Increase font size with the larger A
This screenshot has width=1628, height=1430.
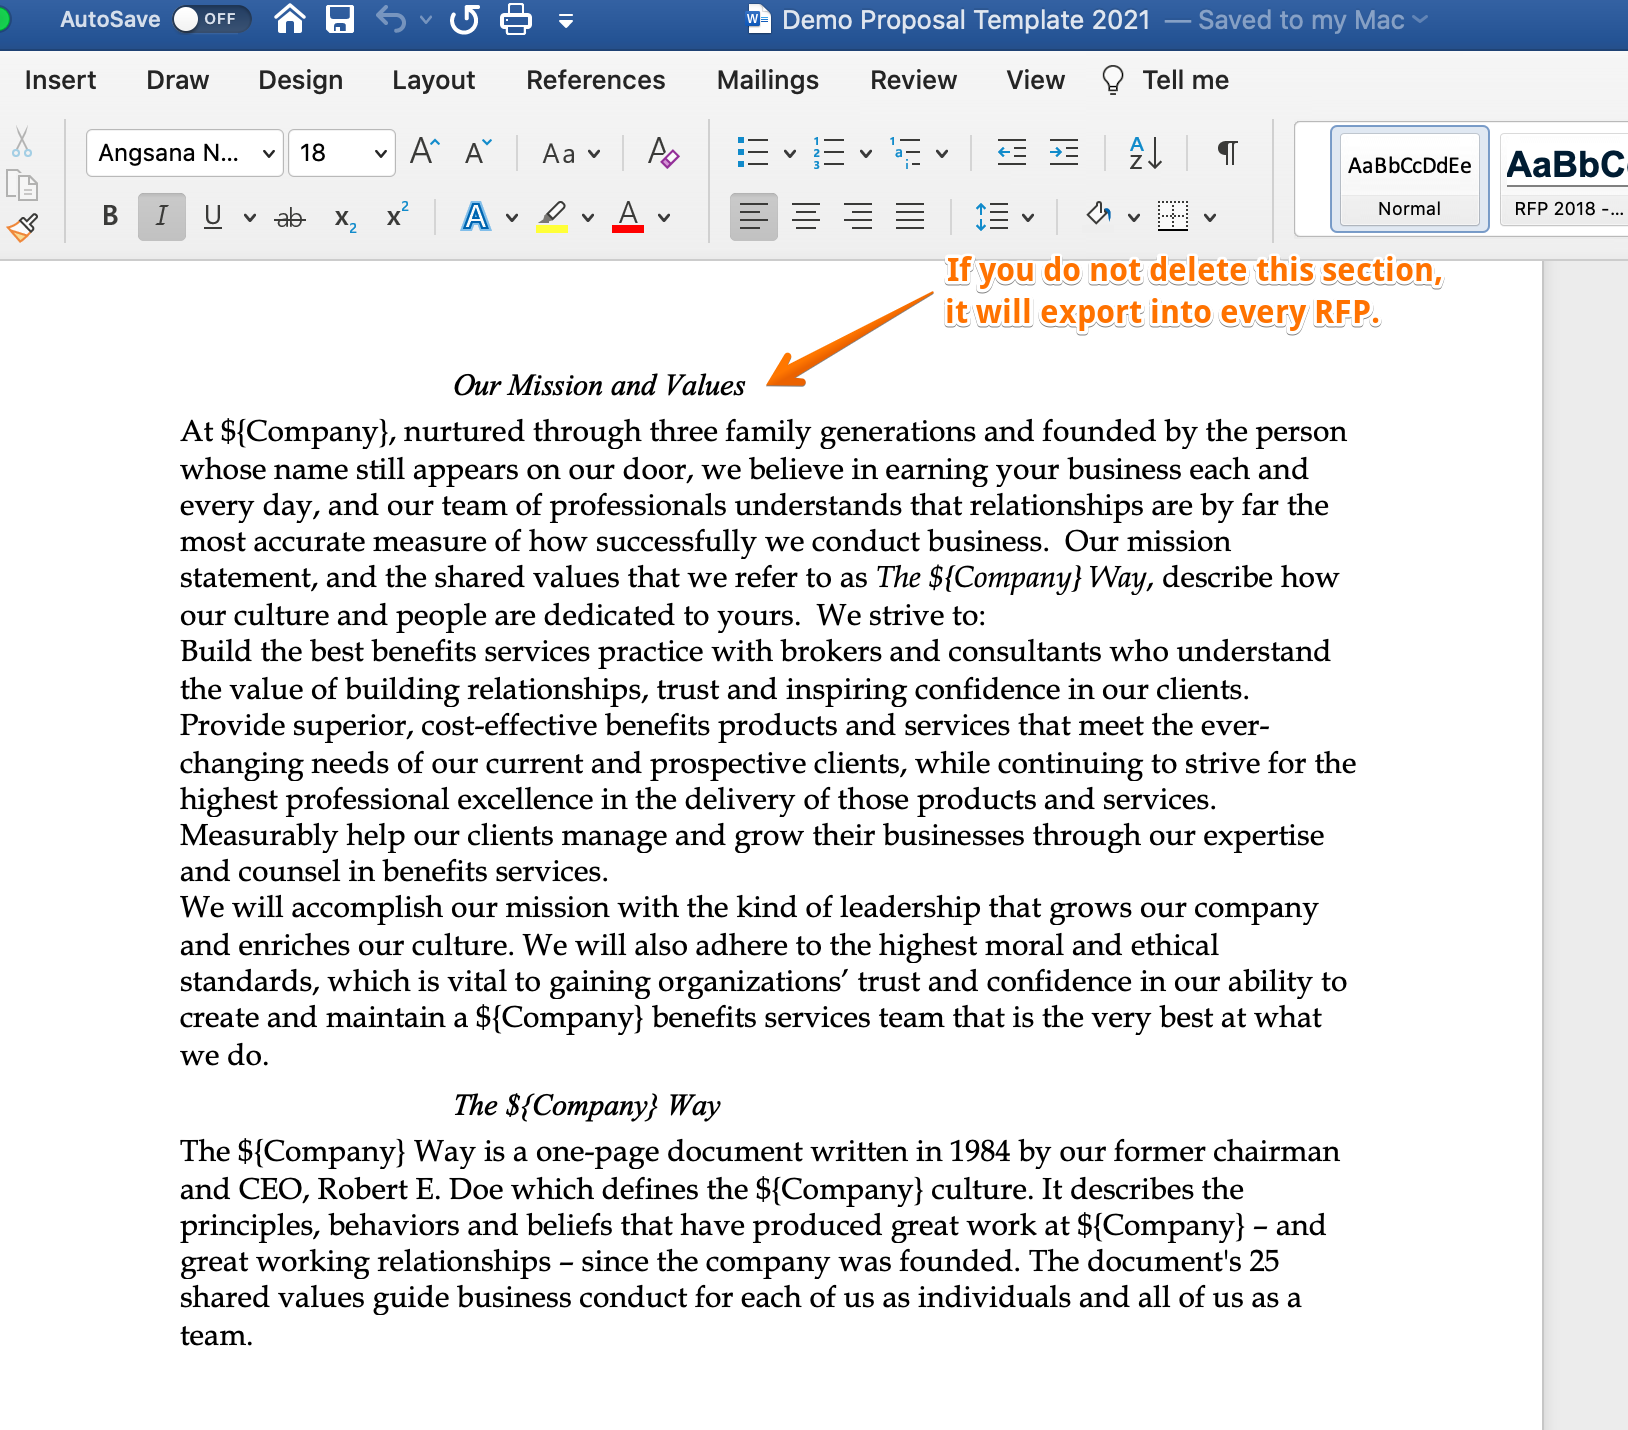(x=425, y=152)
